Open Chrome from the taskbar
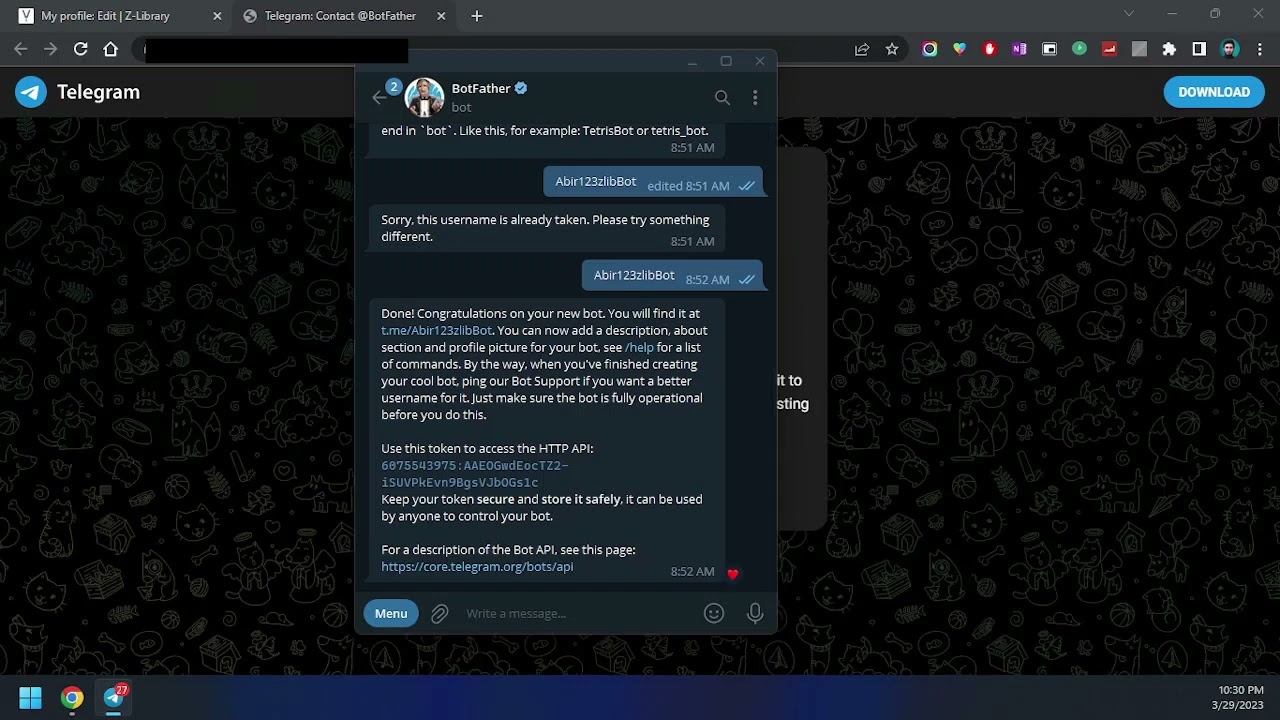This screenshot has width=1280, height=720. (x=72, y=698)
